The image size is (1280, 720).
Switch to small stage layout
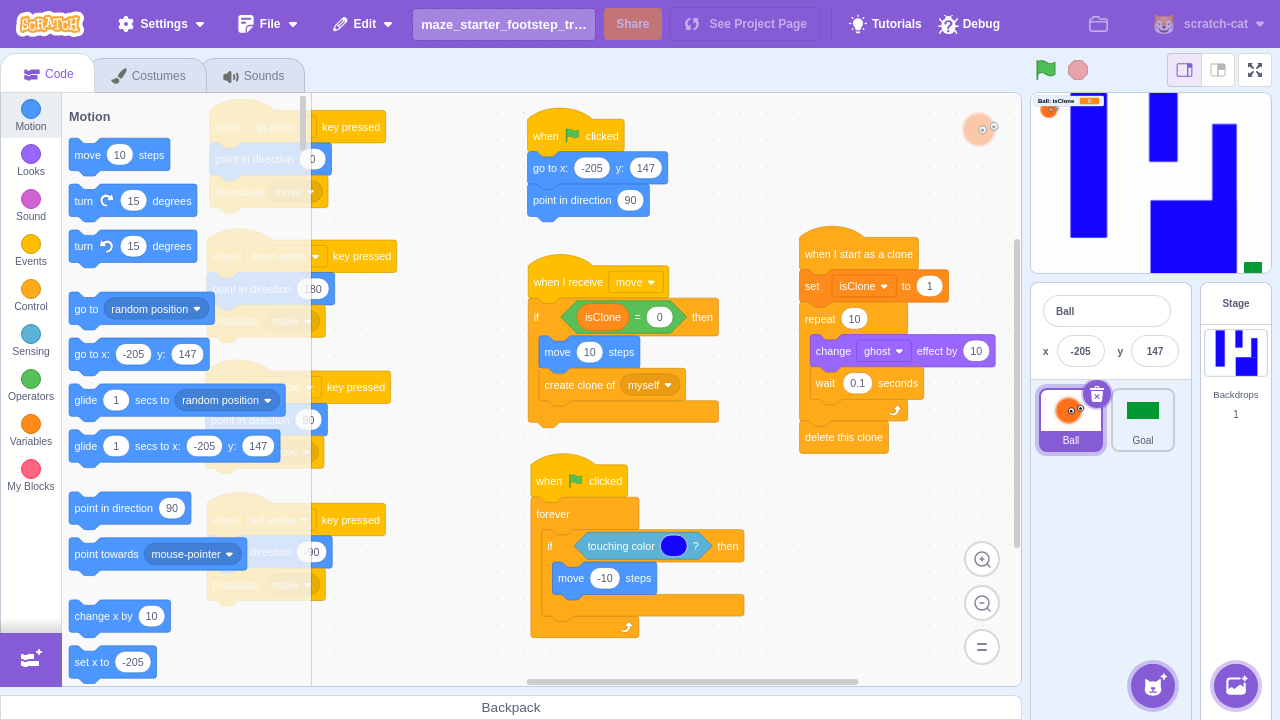[1185, 70]
